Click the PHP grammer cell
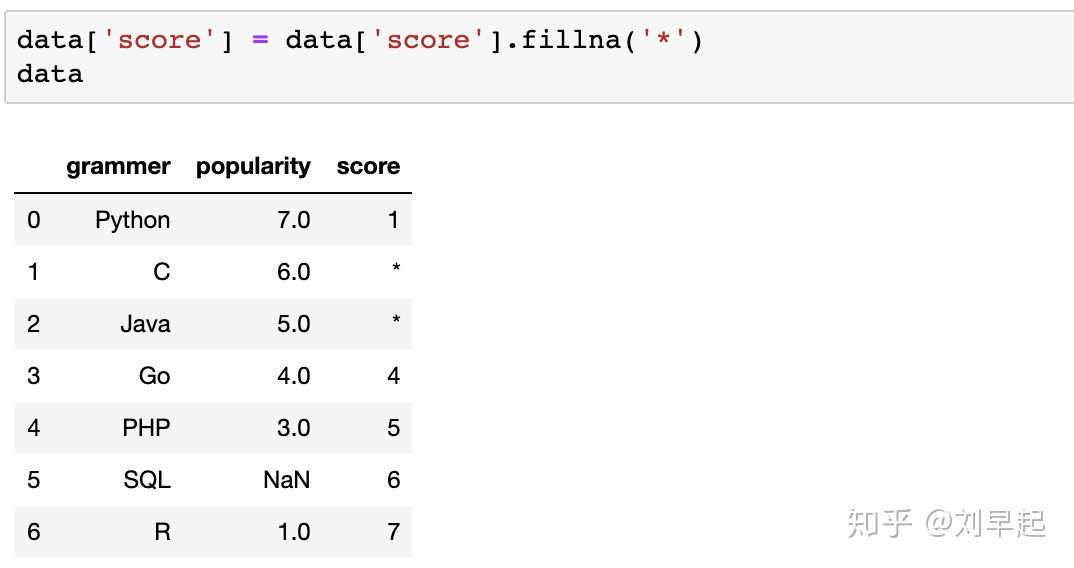 click(x=146, y=428)
